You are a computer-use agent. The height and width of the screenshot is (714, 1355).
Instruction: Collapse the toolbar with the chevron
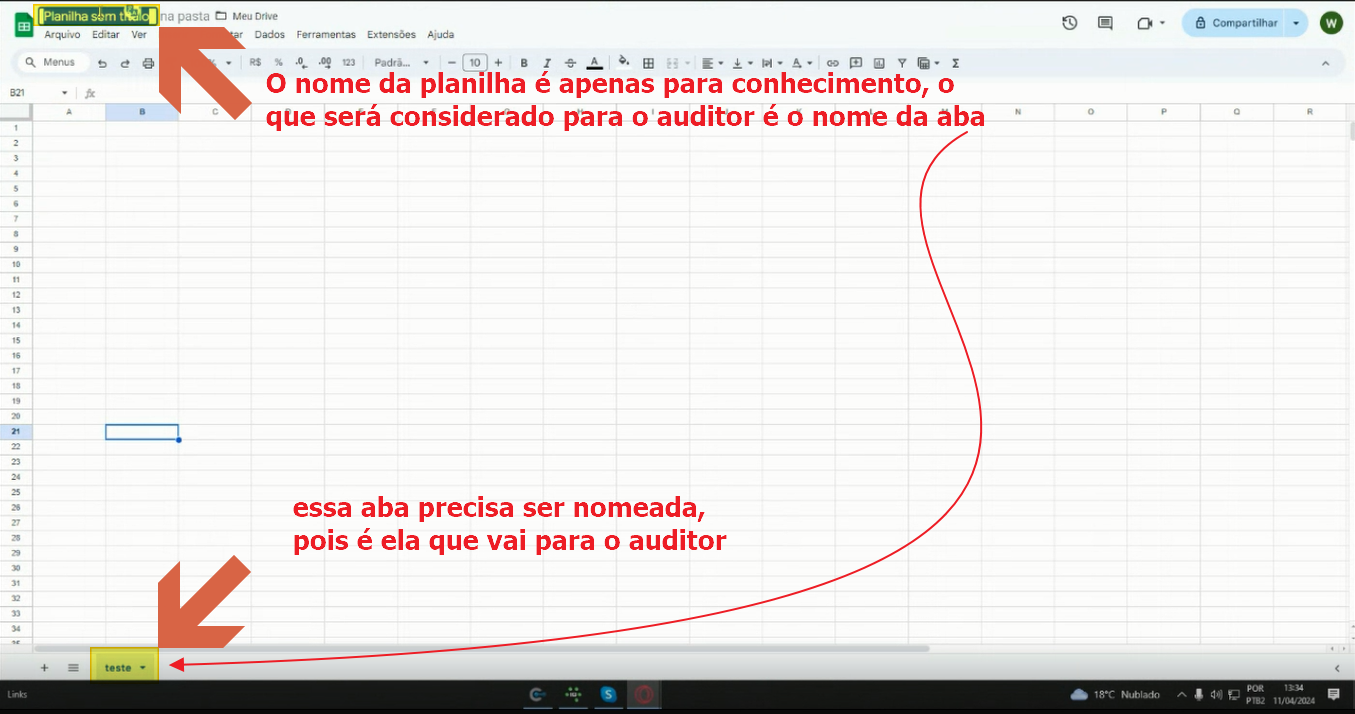[x=1326, y=63]
